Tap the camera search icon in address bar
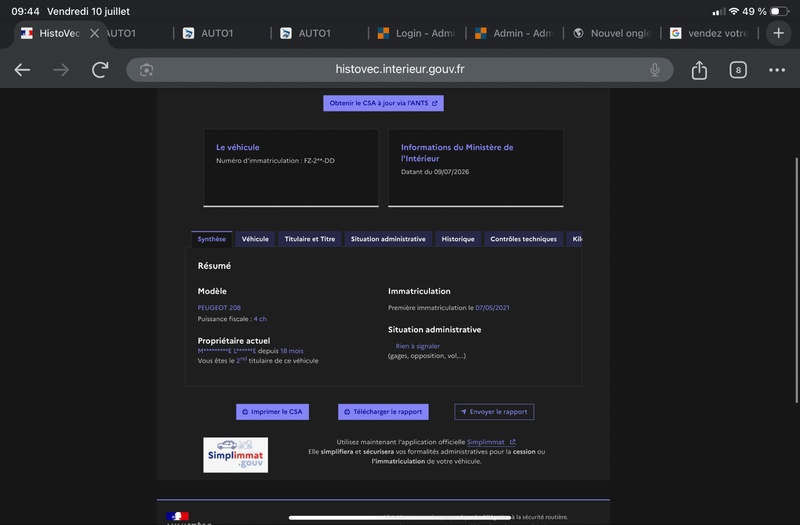 click(x=146, y=70)
